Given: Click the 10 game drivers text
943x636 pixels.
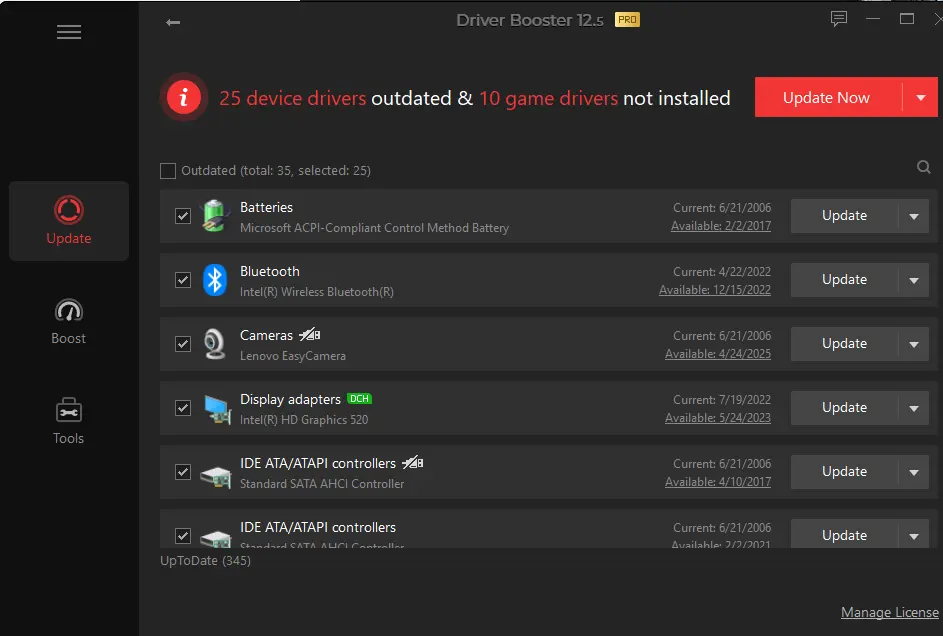Looking at the screenshot, I should tap(548, 98).
